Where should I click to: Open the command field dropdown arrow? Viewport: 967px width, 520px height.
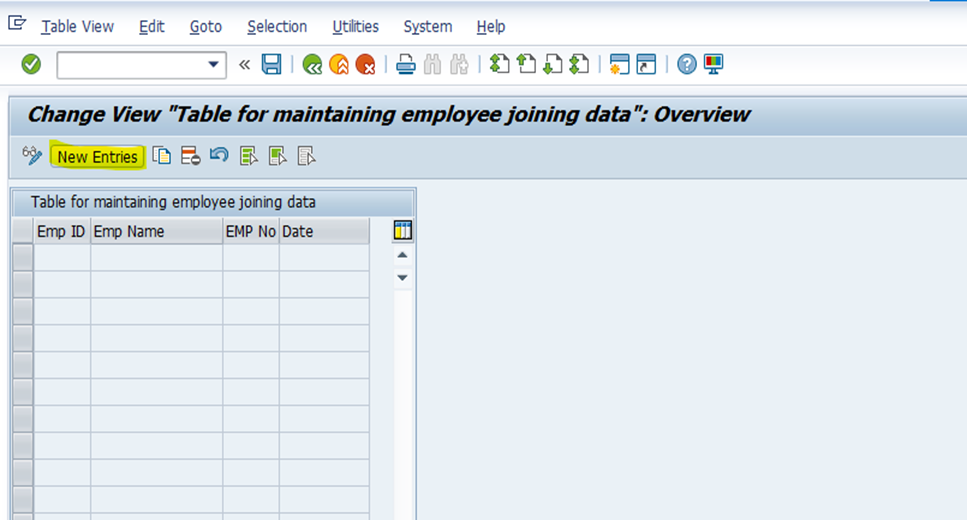tap(213, 64)
